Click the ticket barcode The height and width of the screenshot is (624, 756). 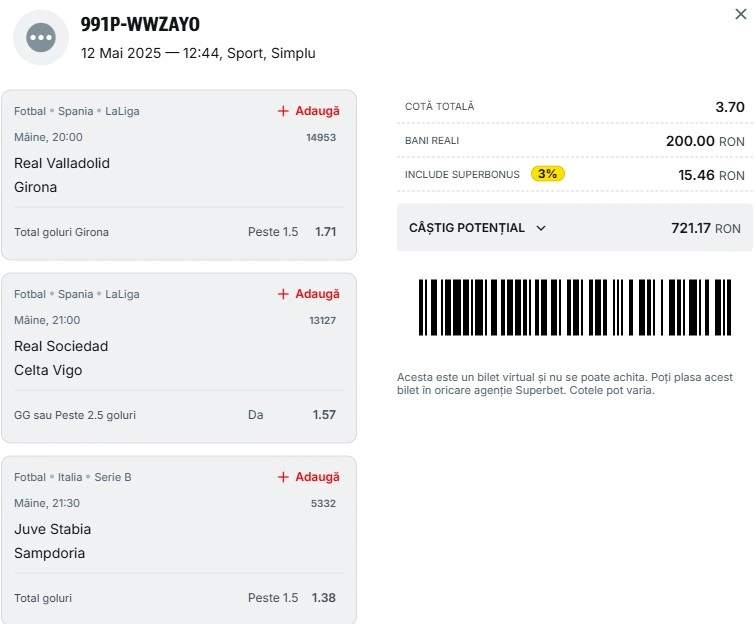[575, 307]
